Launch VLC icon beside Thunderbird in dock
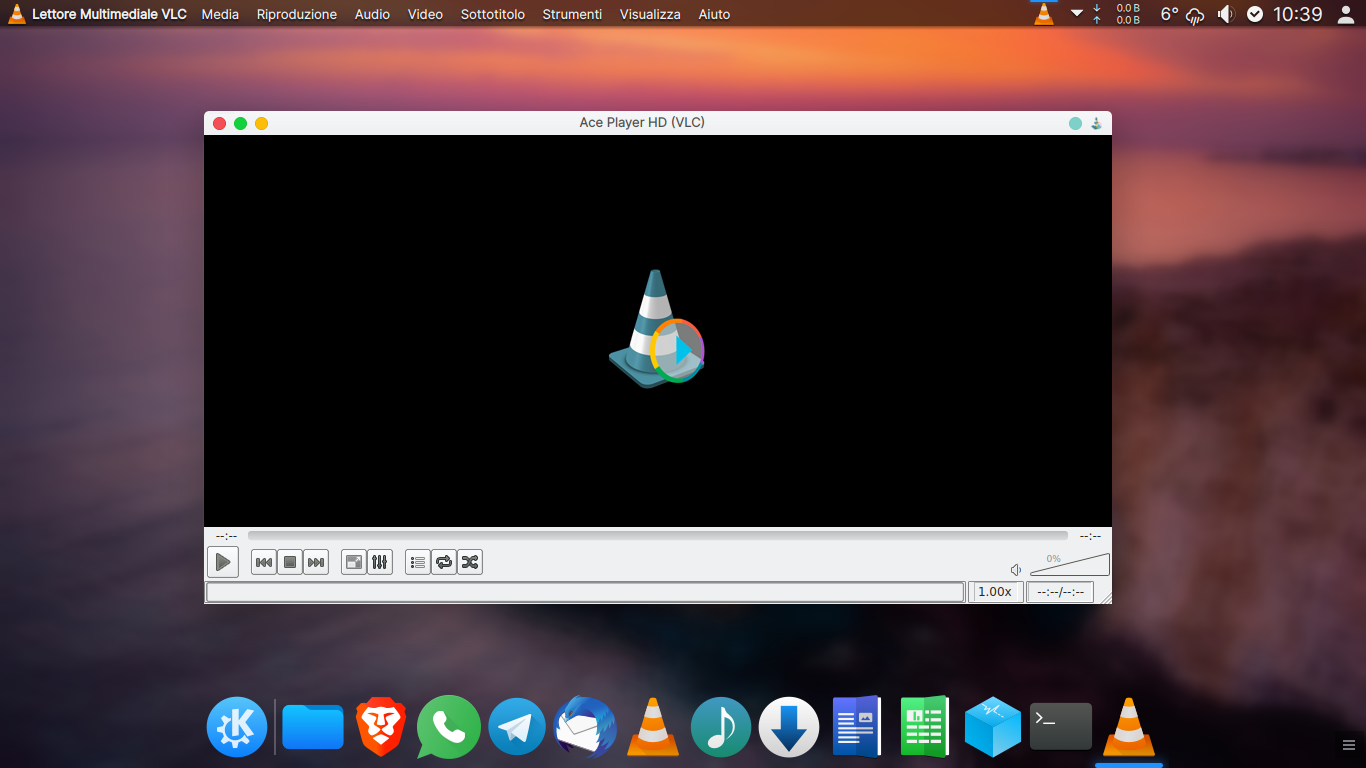Viewport: 1366px width, 768px height. (653, 727)
